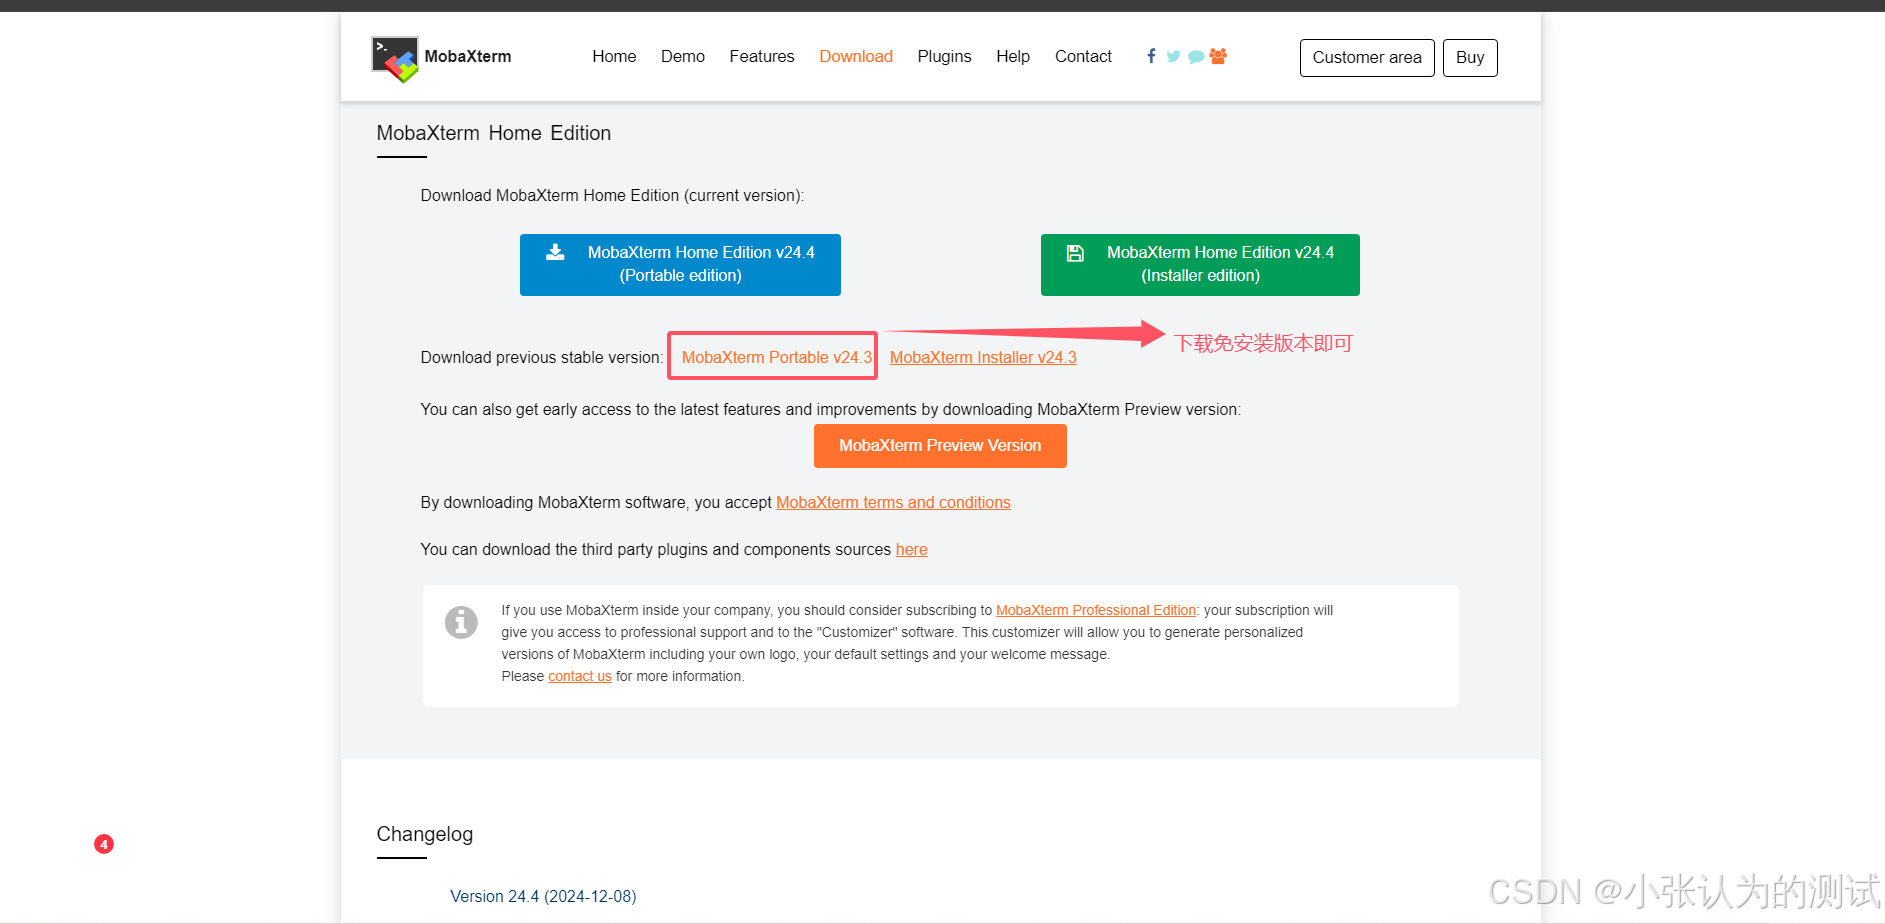Image resolution: width=1885 pixels, height=924 pixels.
Task: Download MobaXterm Installer v24.3 link
Action: click(983, 357)
